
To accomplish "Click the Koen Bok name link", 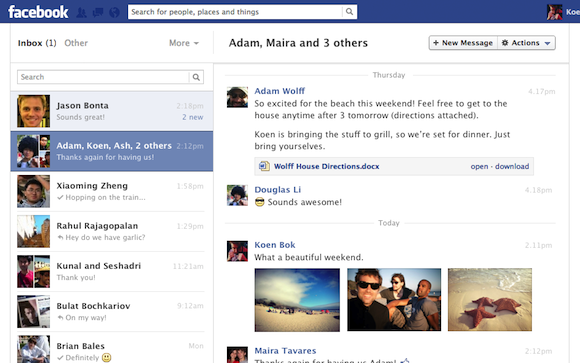I will point(274,245).
